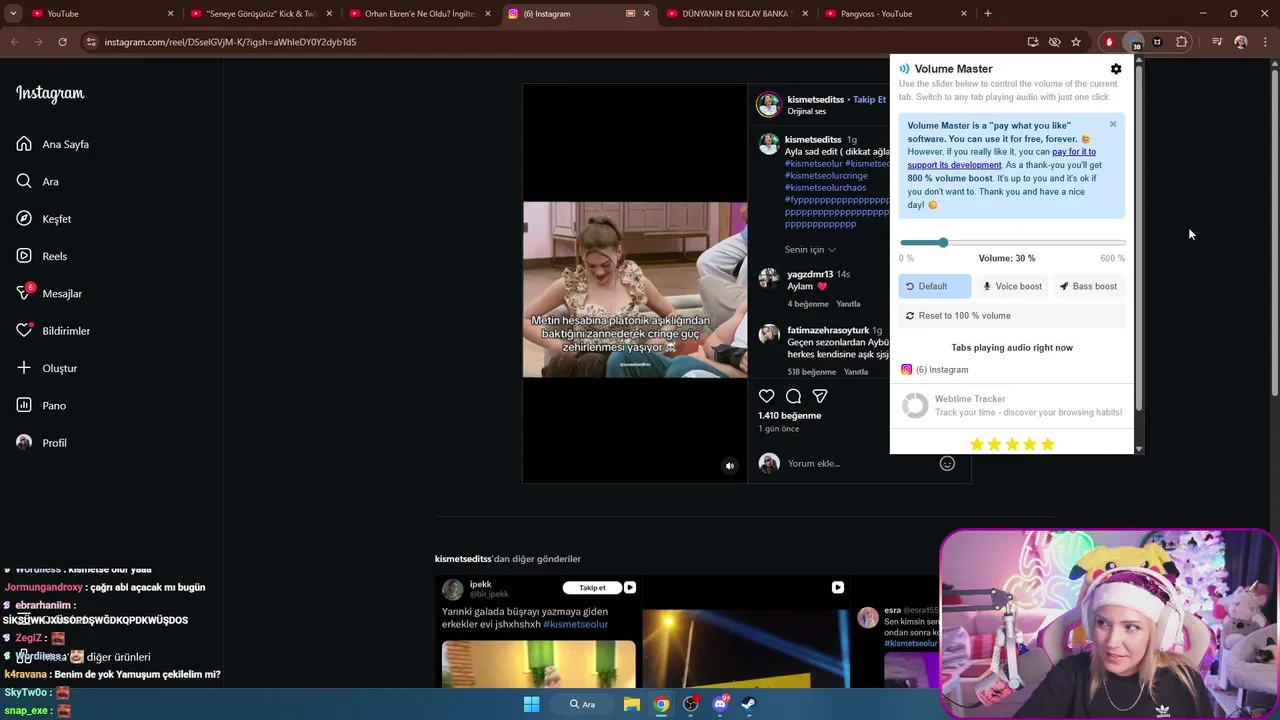Screen dimensions: 1280x720
Task: Bookmark this page with star icon
Action: 1076,42
